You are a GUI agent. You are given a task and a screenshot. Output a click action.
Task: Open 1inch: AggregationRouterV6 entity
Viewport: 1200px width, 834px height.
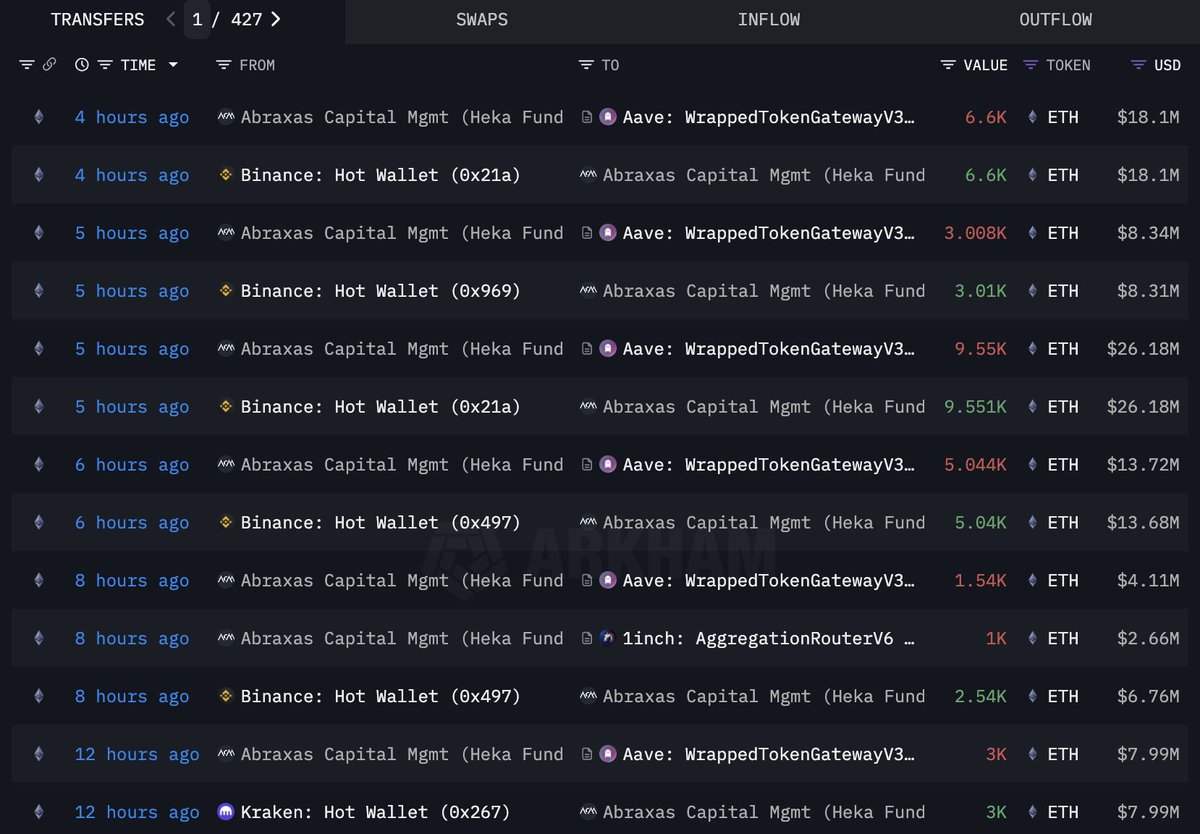769,638
